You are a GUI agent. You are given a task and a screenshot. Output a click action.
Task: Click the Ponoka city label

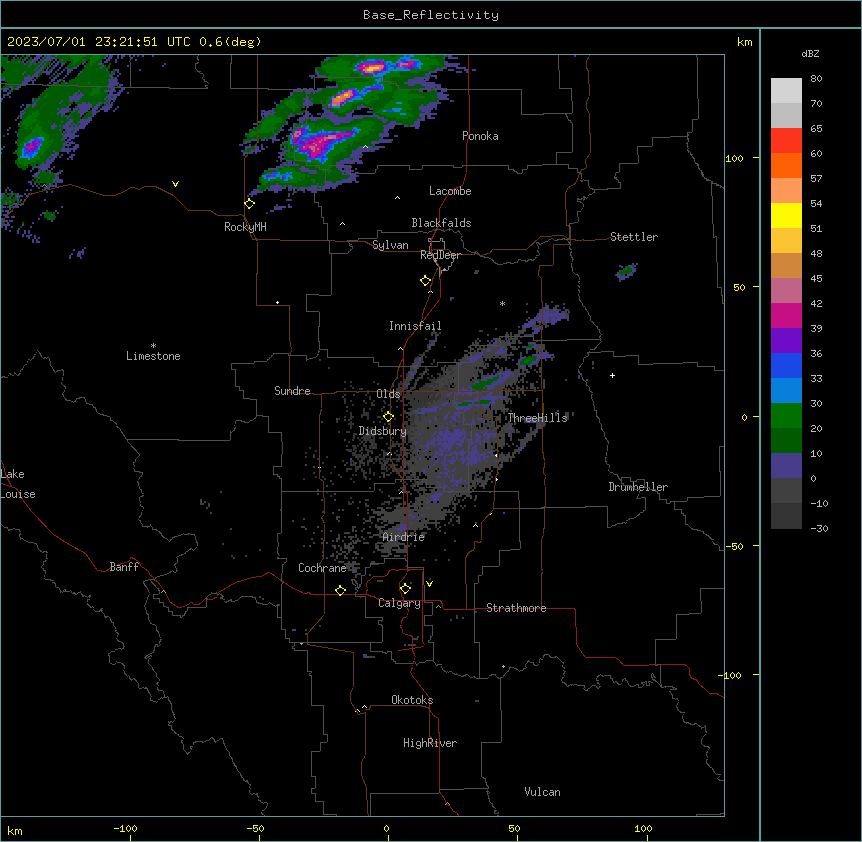tap(480, 136)
